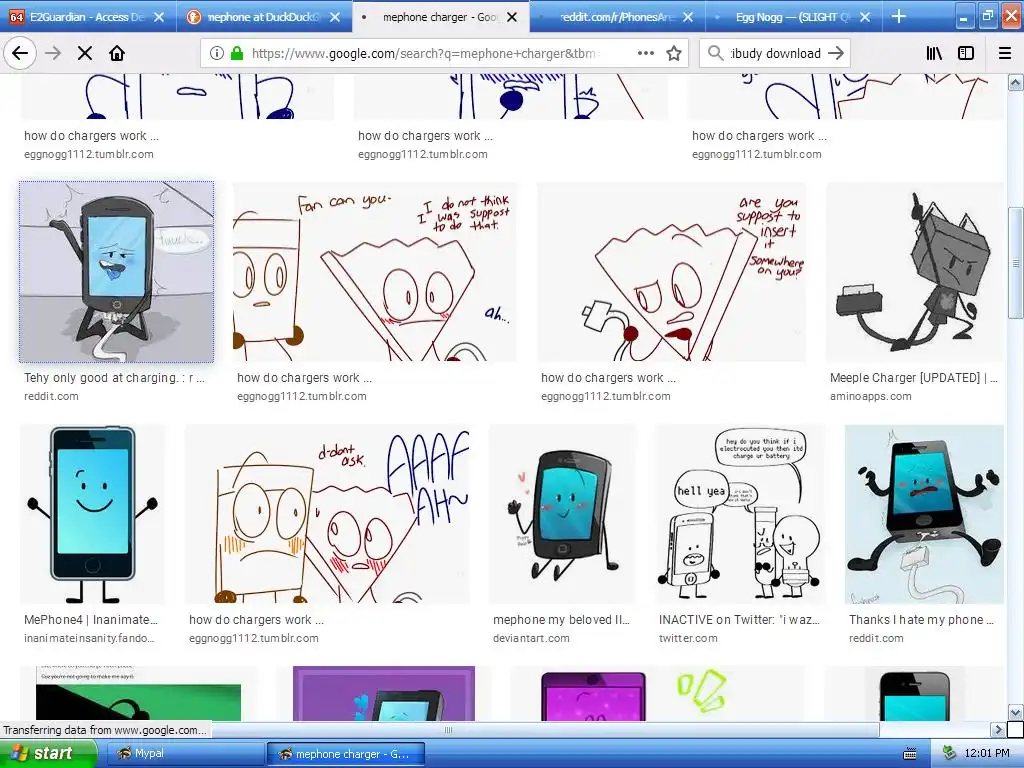Screen dimensions: 1024x768
Task: Switch to Mypal taskbar button
Action: click(x=185, y=754)
